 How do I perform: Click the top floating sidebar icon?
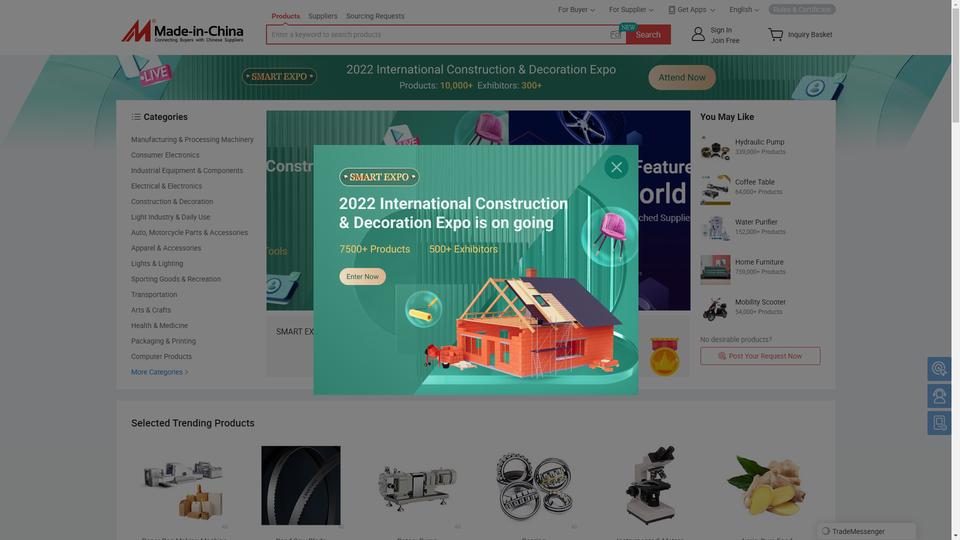pyautogui.click(x=939, y=369)
